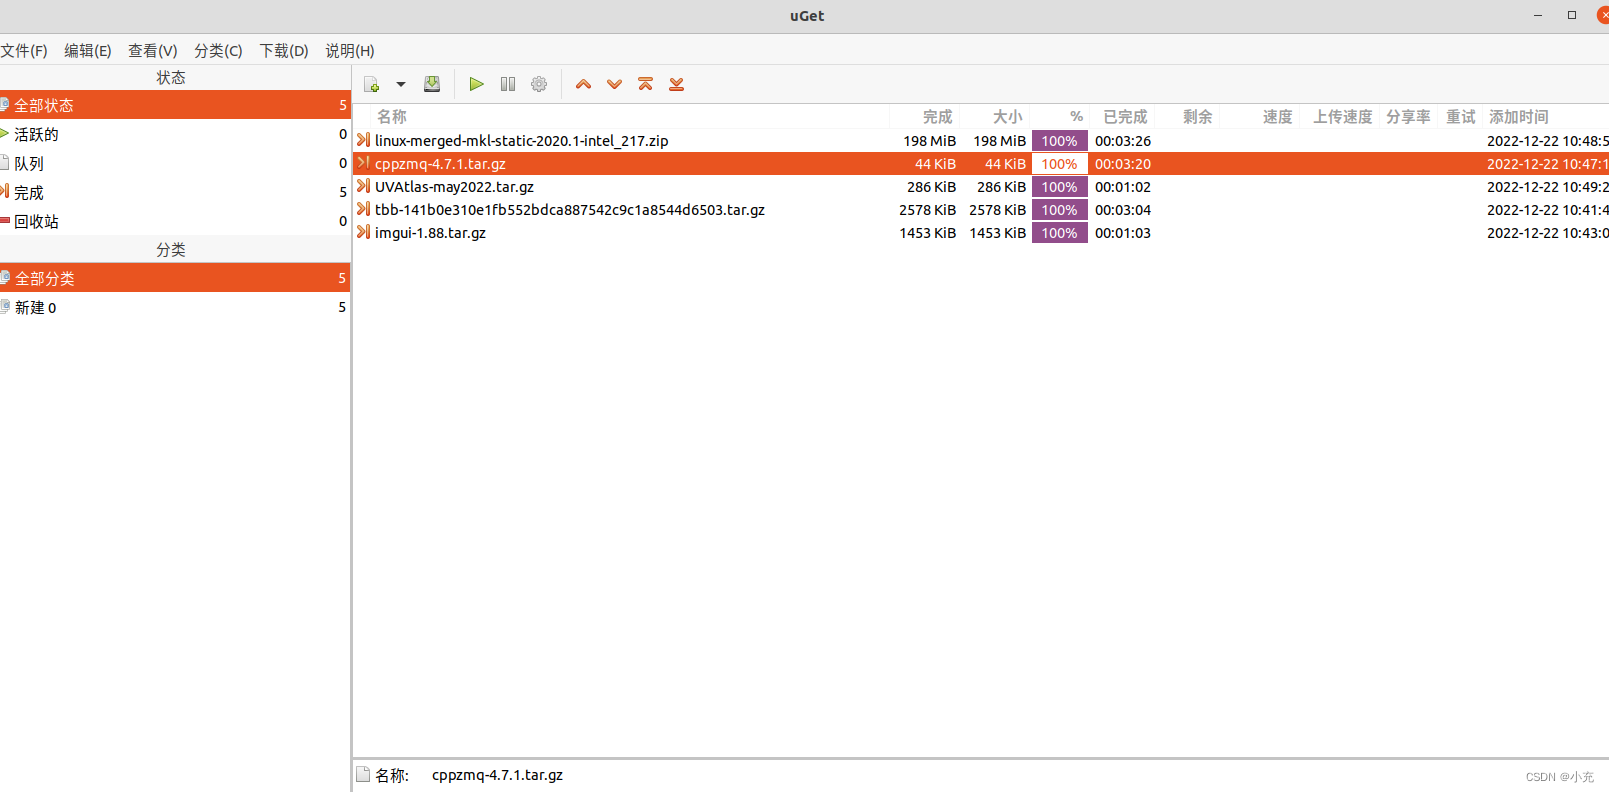
Task: Select 全部分类 in the category list
Action: coord(175,278)
